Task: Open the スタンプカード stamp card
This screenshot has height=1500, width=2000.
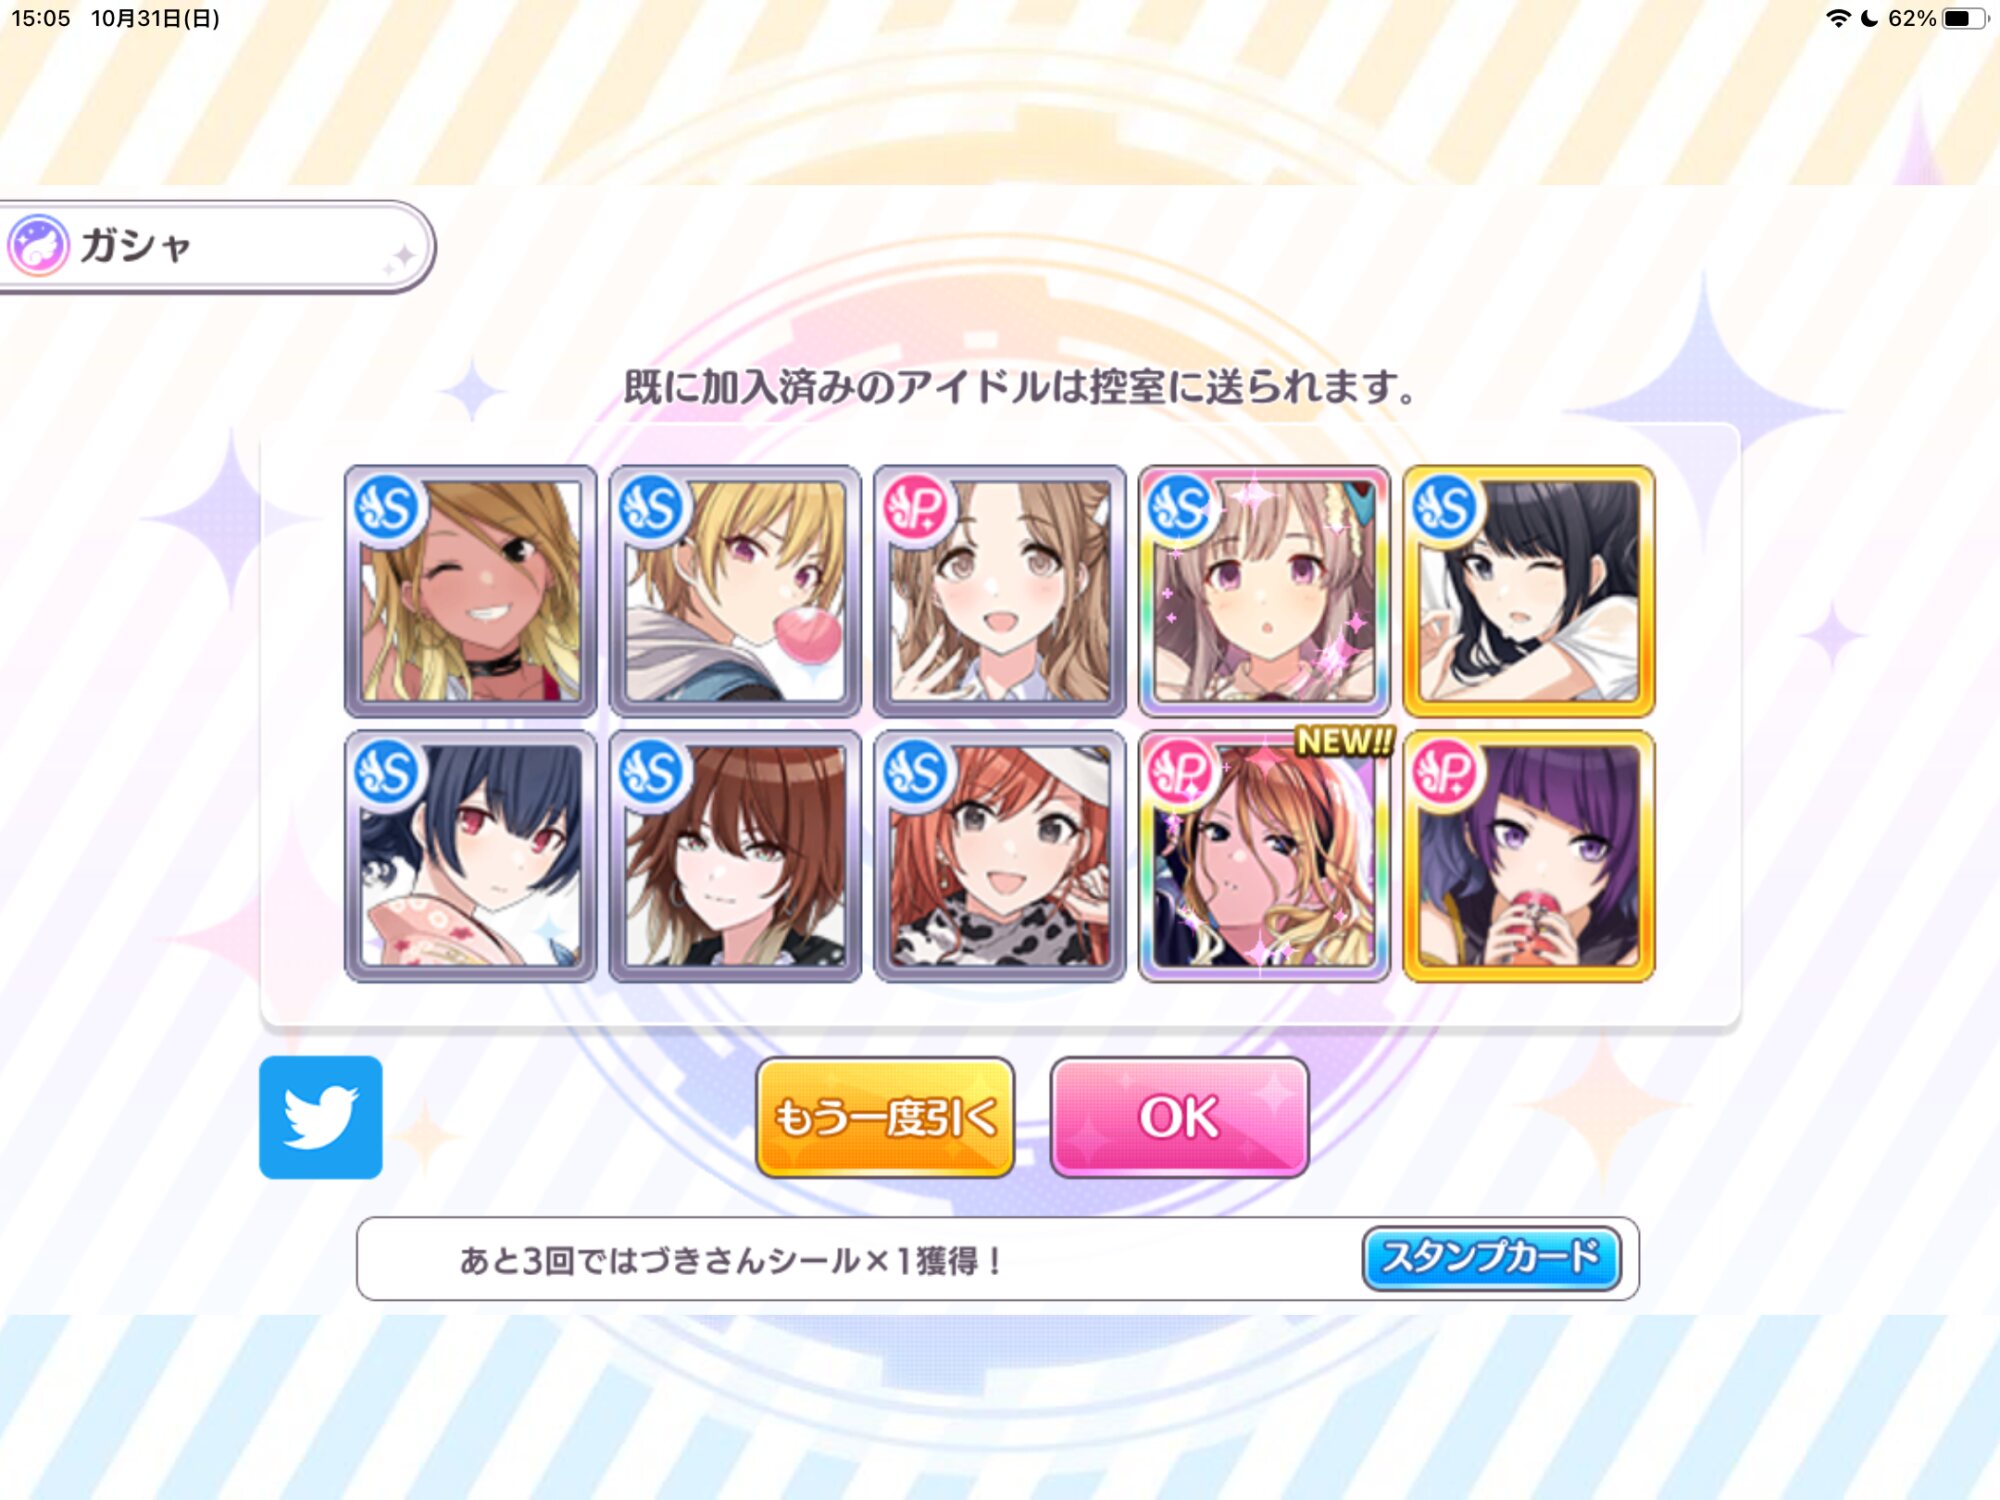Action: tap(1490, 1258)
